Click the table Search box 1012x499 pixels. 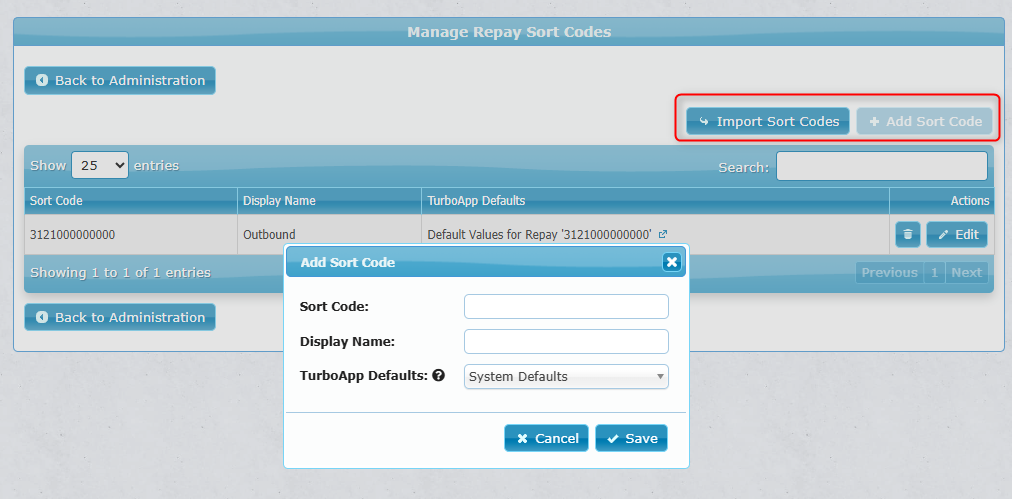(x=882, y=166)
